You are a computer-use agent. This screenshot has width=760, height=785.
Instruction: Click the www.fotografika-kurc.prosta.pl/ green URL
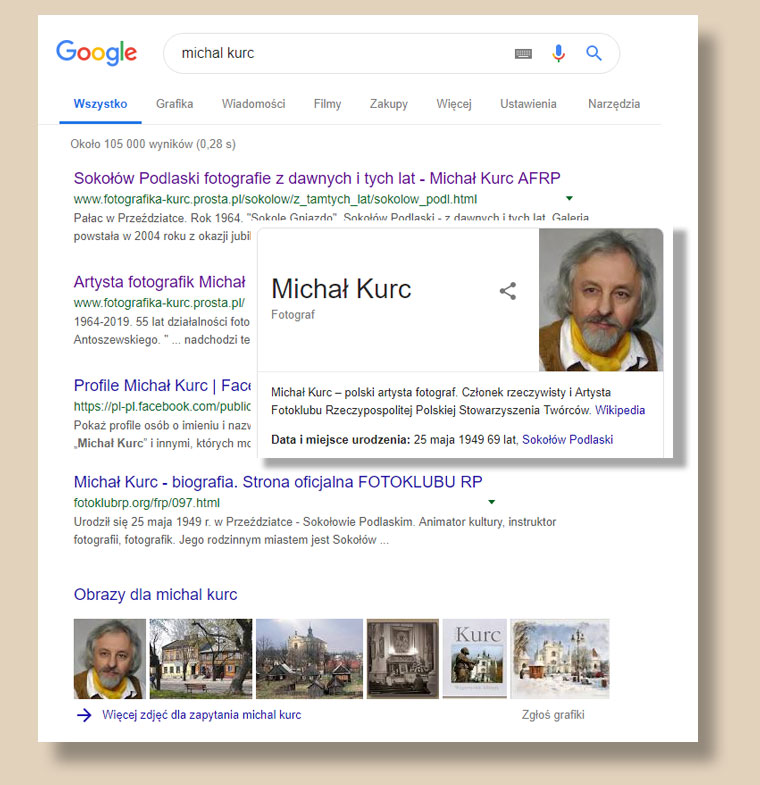[x=159, y=303]
